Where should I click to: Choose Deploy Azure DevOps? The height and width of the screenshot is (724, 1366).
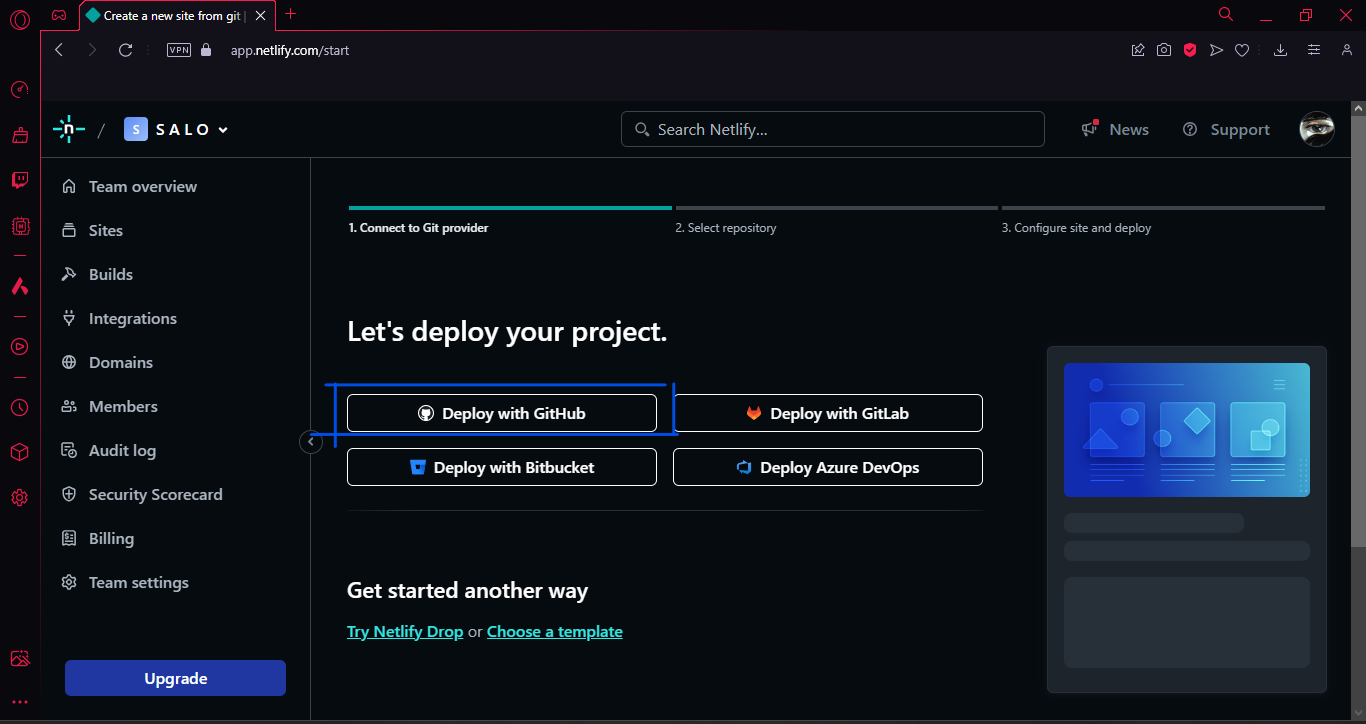(828, 467)
